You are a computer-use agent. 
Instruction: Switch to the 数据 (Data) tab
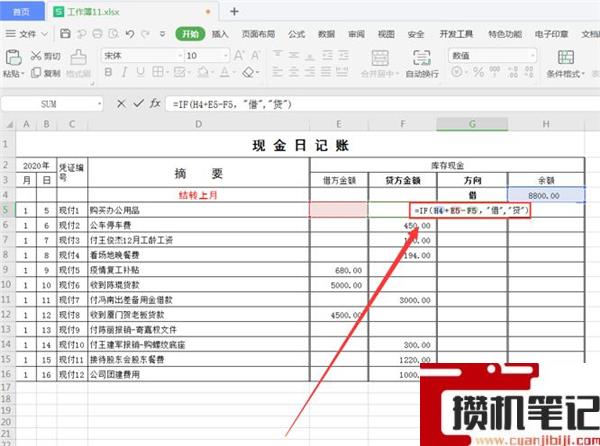pyautogui.click(x=326, y=34)
